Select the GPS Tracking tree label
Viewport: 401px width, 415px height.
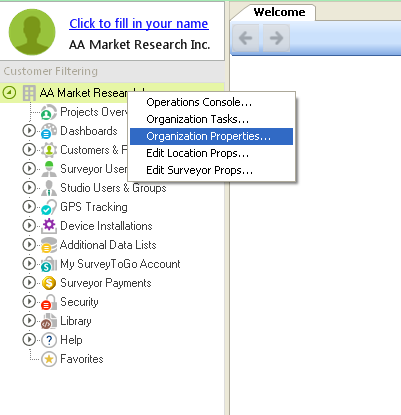pos(94,207)
